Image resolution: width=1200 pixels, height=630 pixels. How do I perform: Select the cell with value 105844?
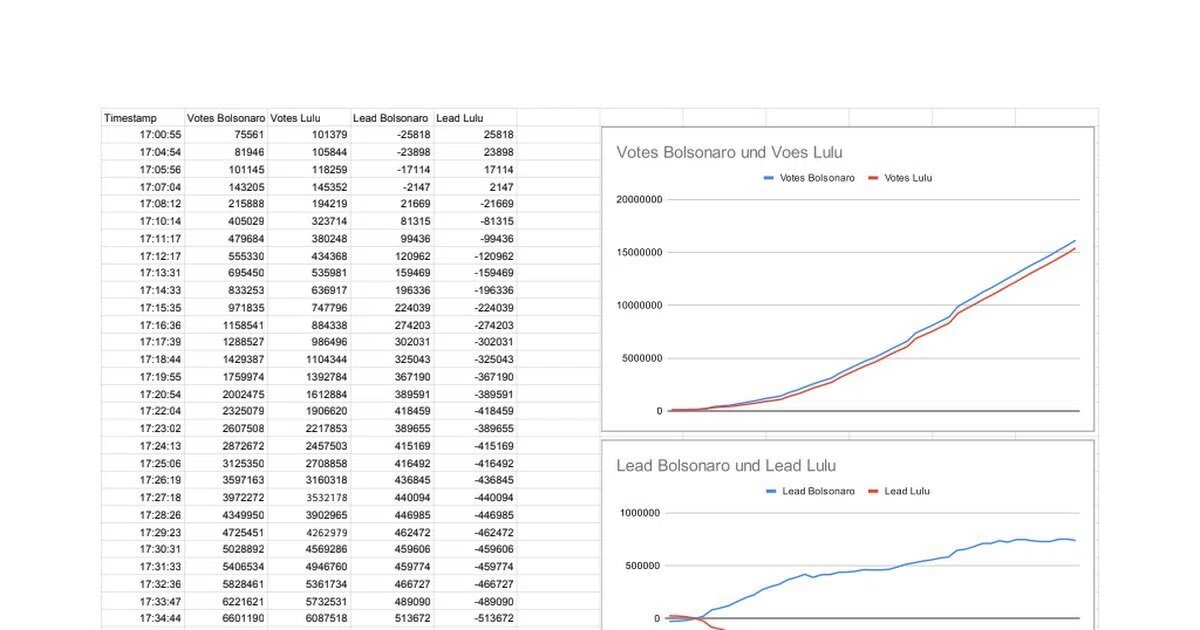click(x=309, y=152)
